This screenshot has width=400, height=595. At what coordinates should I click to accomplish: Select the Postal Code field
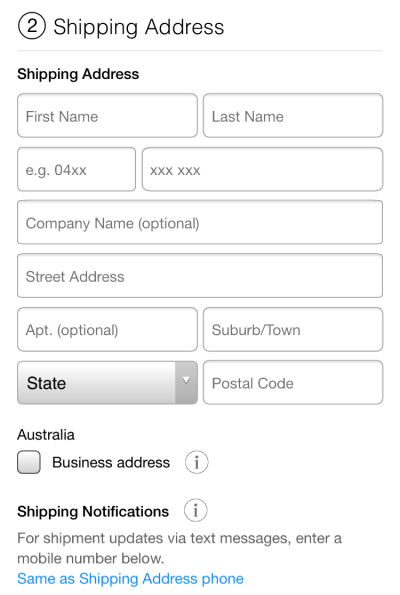[293, 382]
